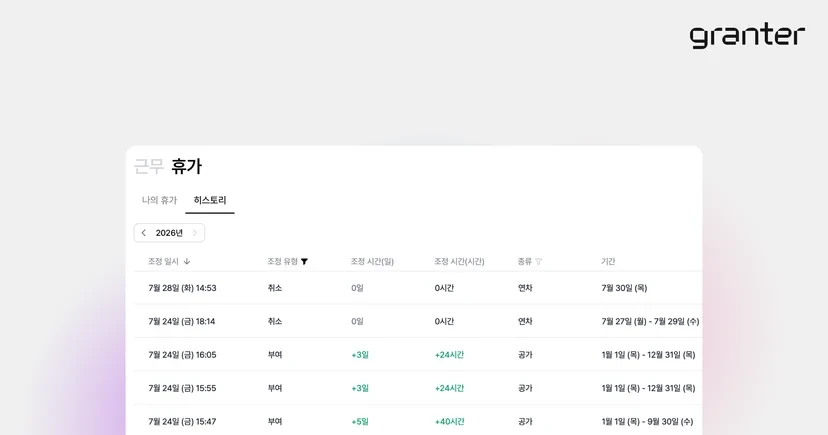
Task: Click period 1월 1일 (목) - 9월 30일 (수)
Action: [x=647, y=421]
